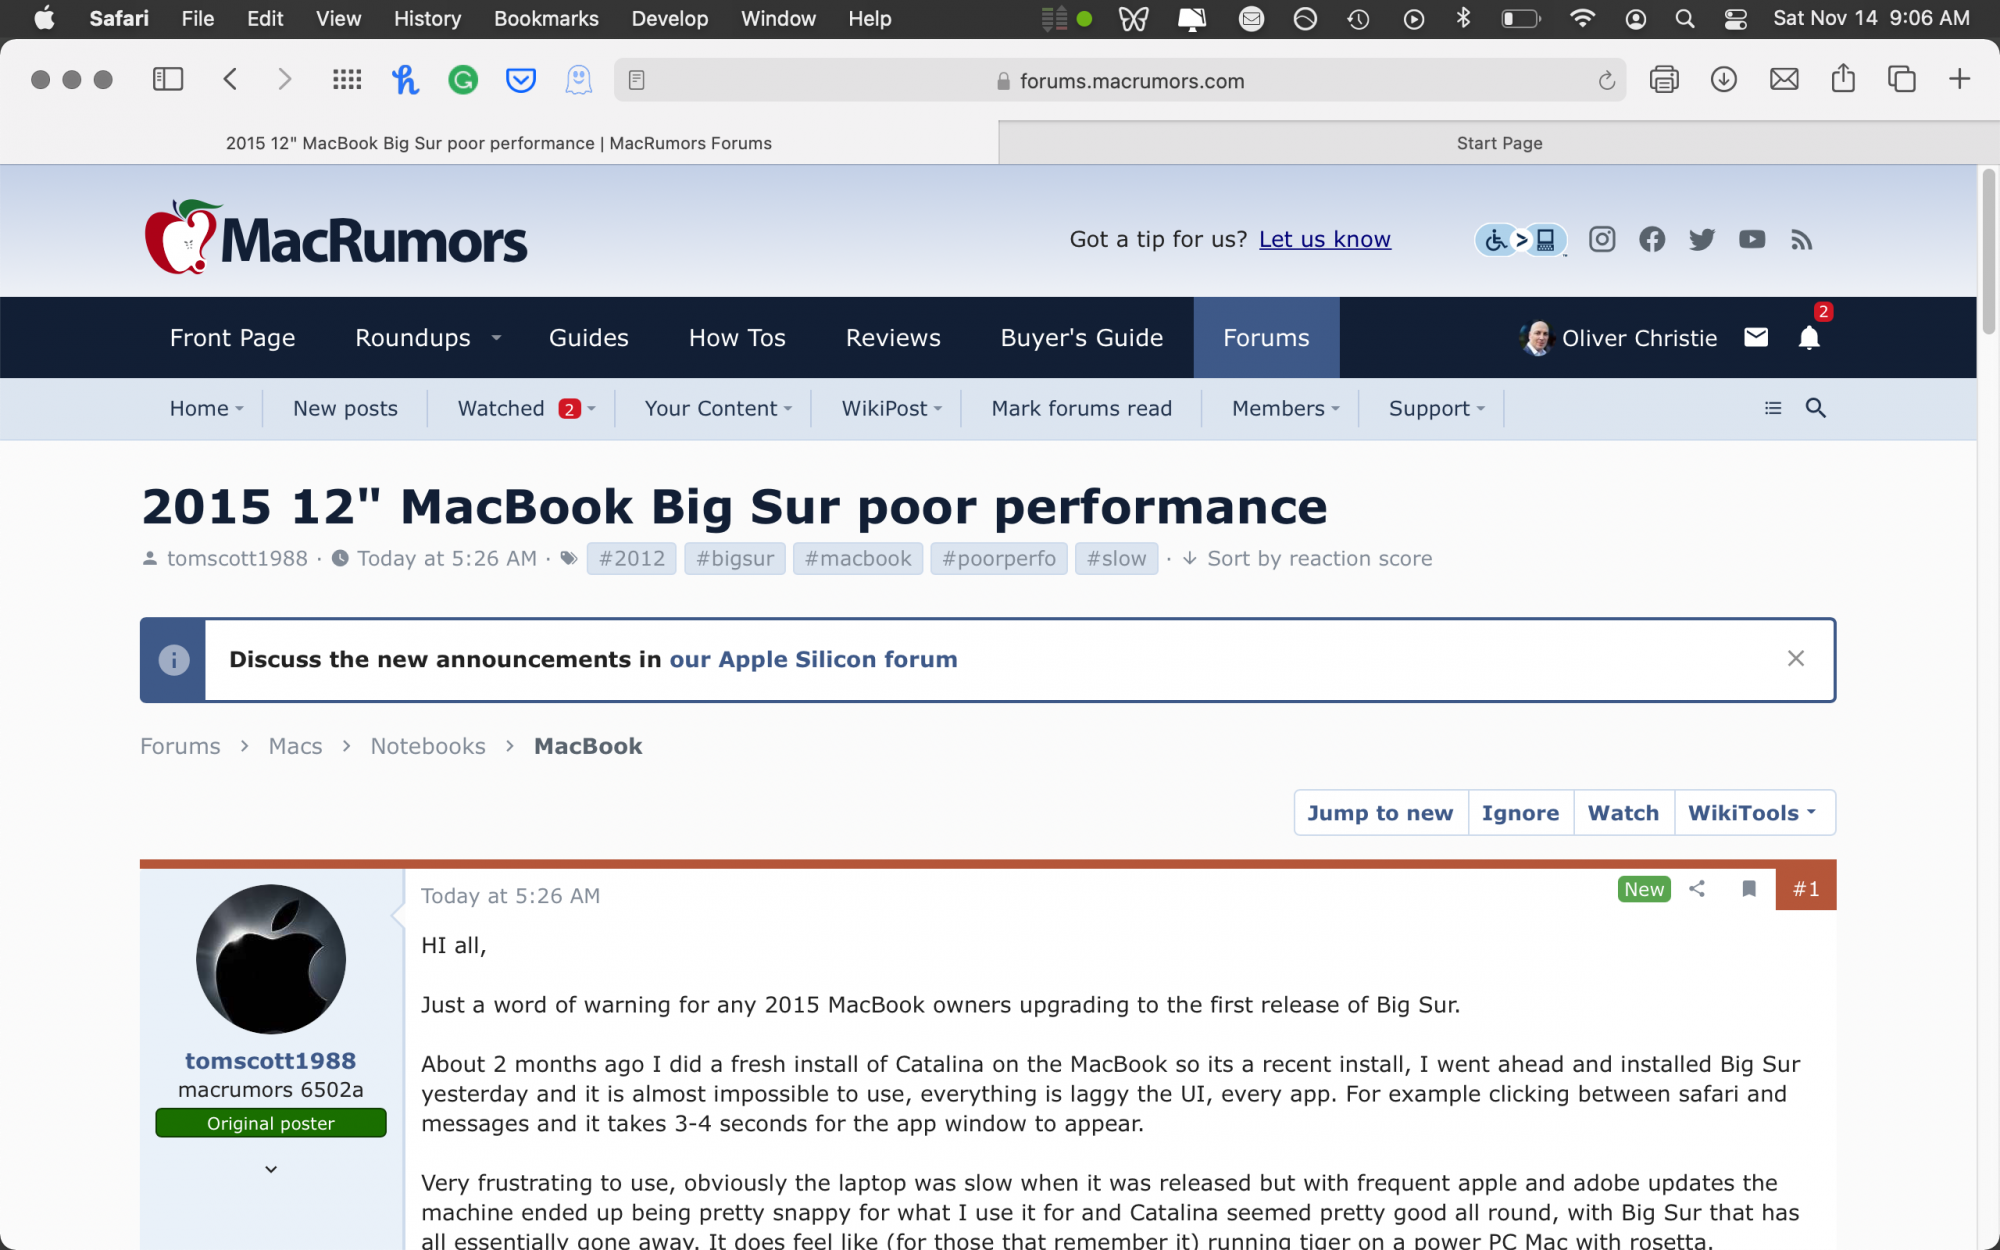This screenshot has height=1250, width=2000.
Task: Go back to previous page
Action: (230, 80)
